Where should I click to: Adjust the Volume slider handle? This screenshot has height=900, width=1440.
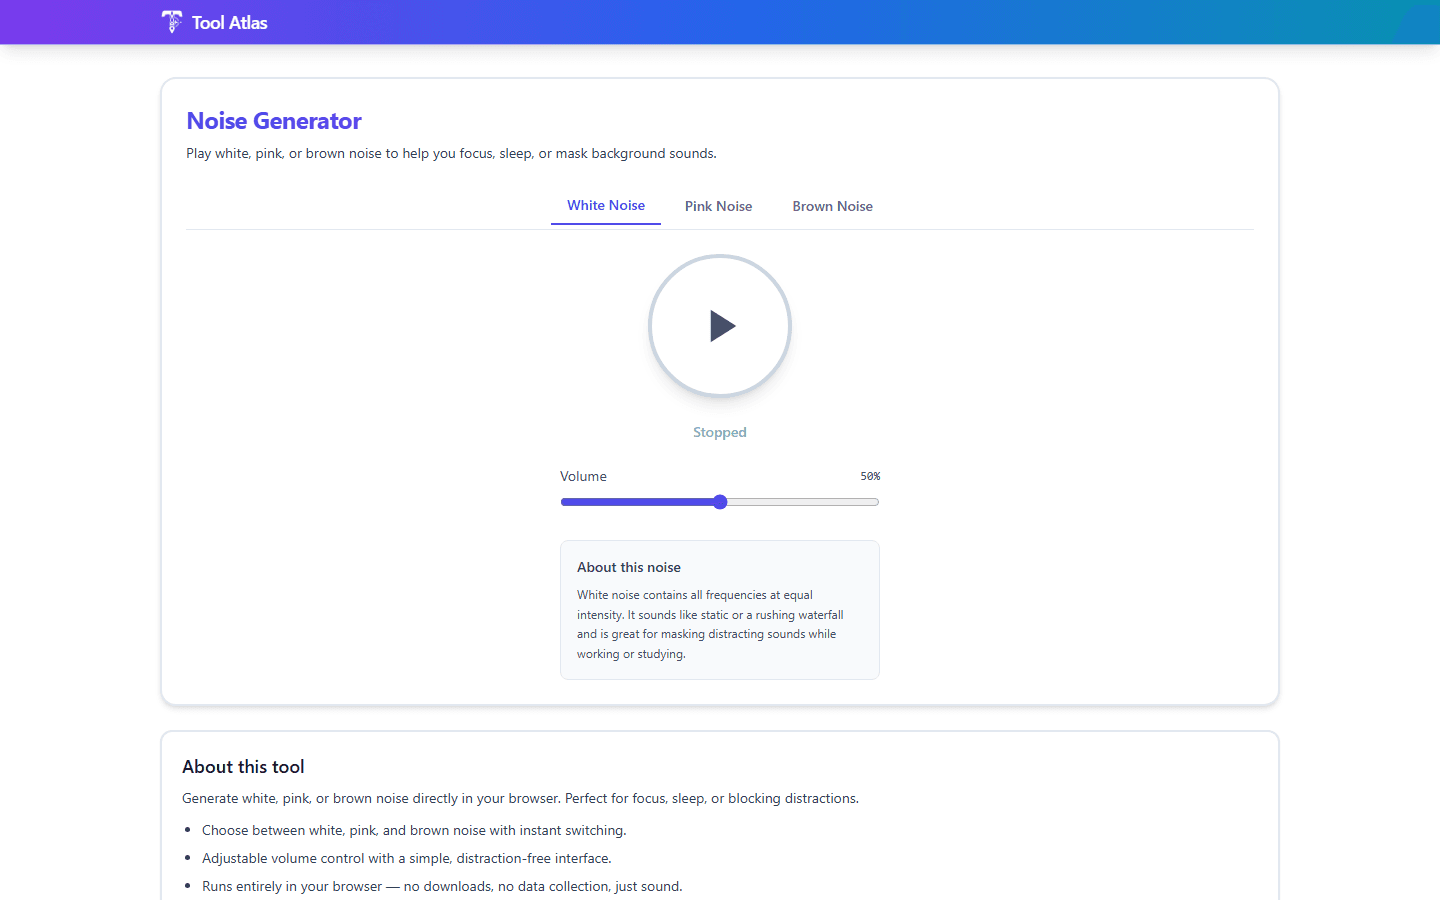[x=720, y=501]
